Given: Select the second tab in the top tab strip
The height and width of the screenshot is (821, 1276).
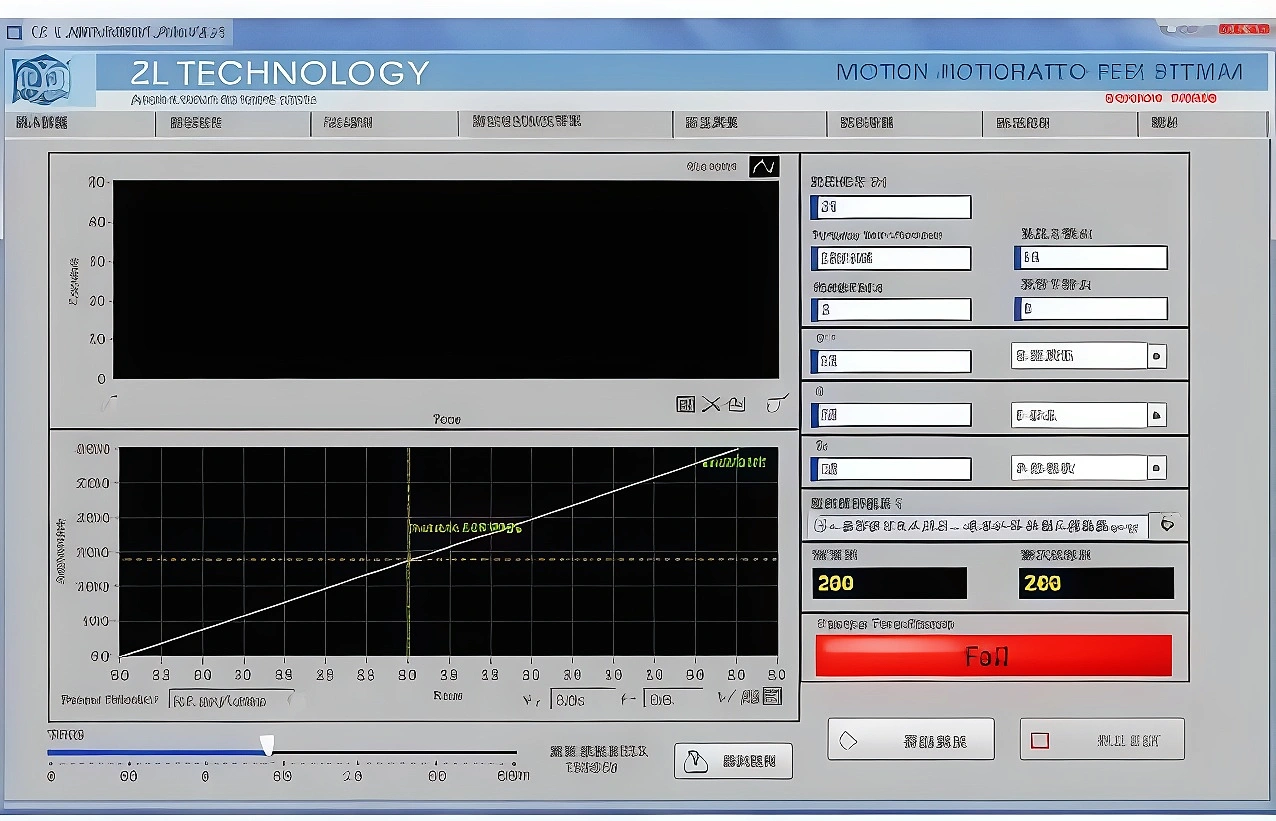Looking at the screenshot, I should point(232,123).
